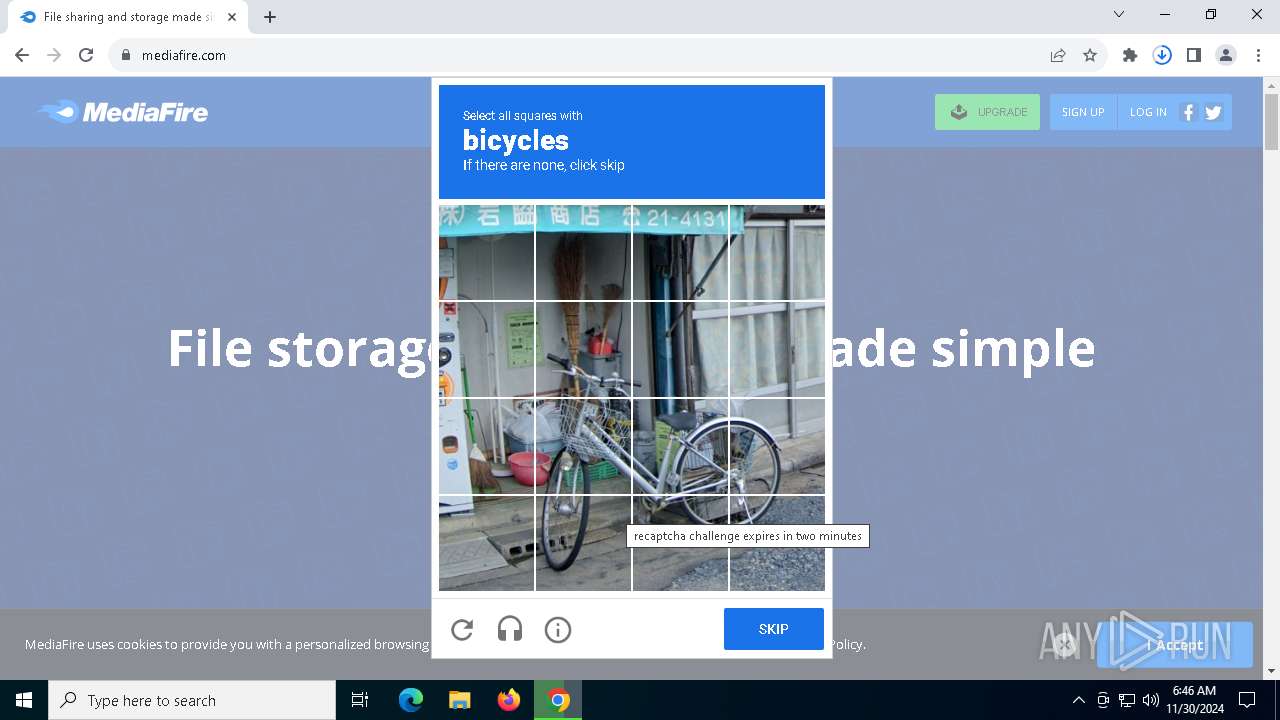1280x720 pixels.
Task: Share this page icon
Action: pyautogui.click(x=1058, y=55)
